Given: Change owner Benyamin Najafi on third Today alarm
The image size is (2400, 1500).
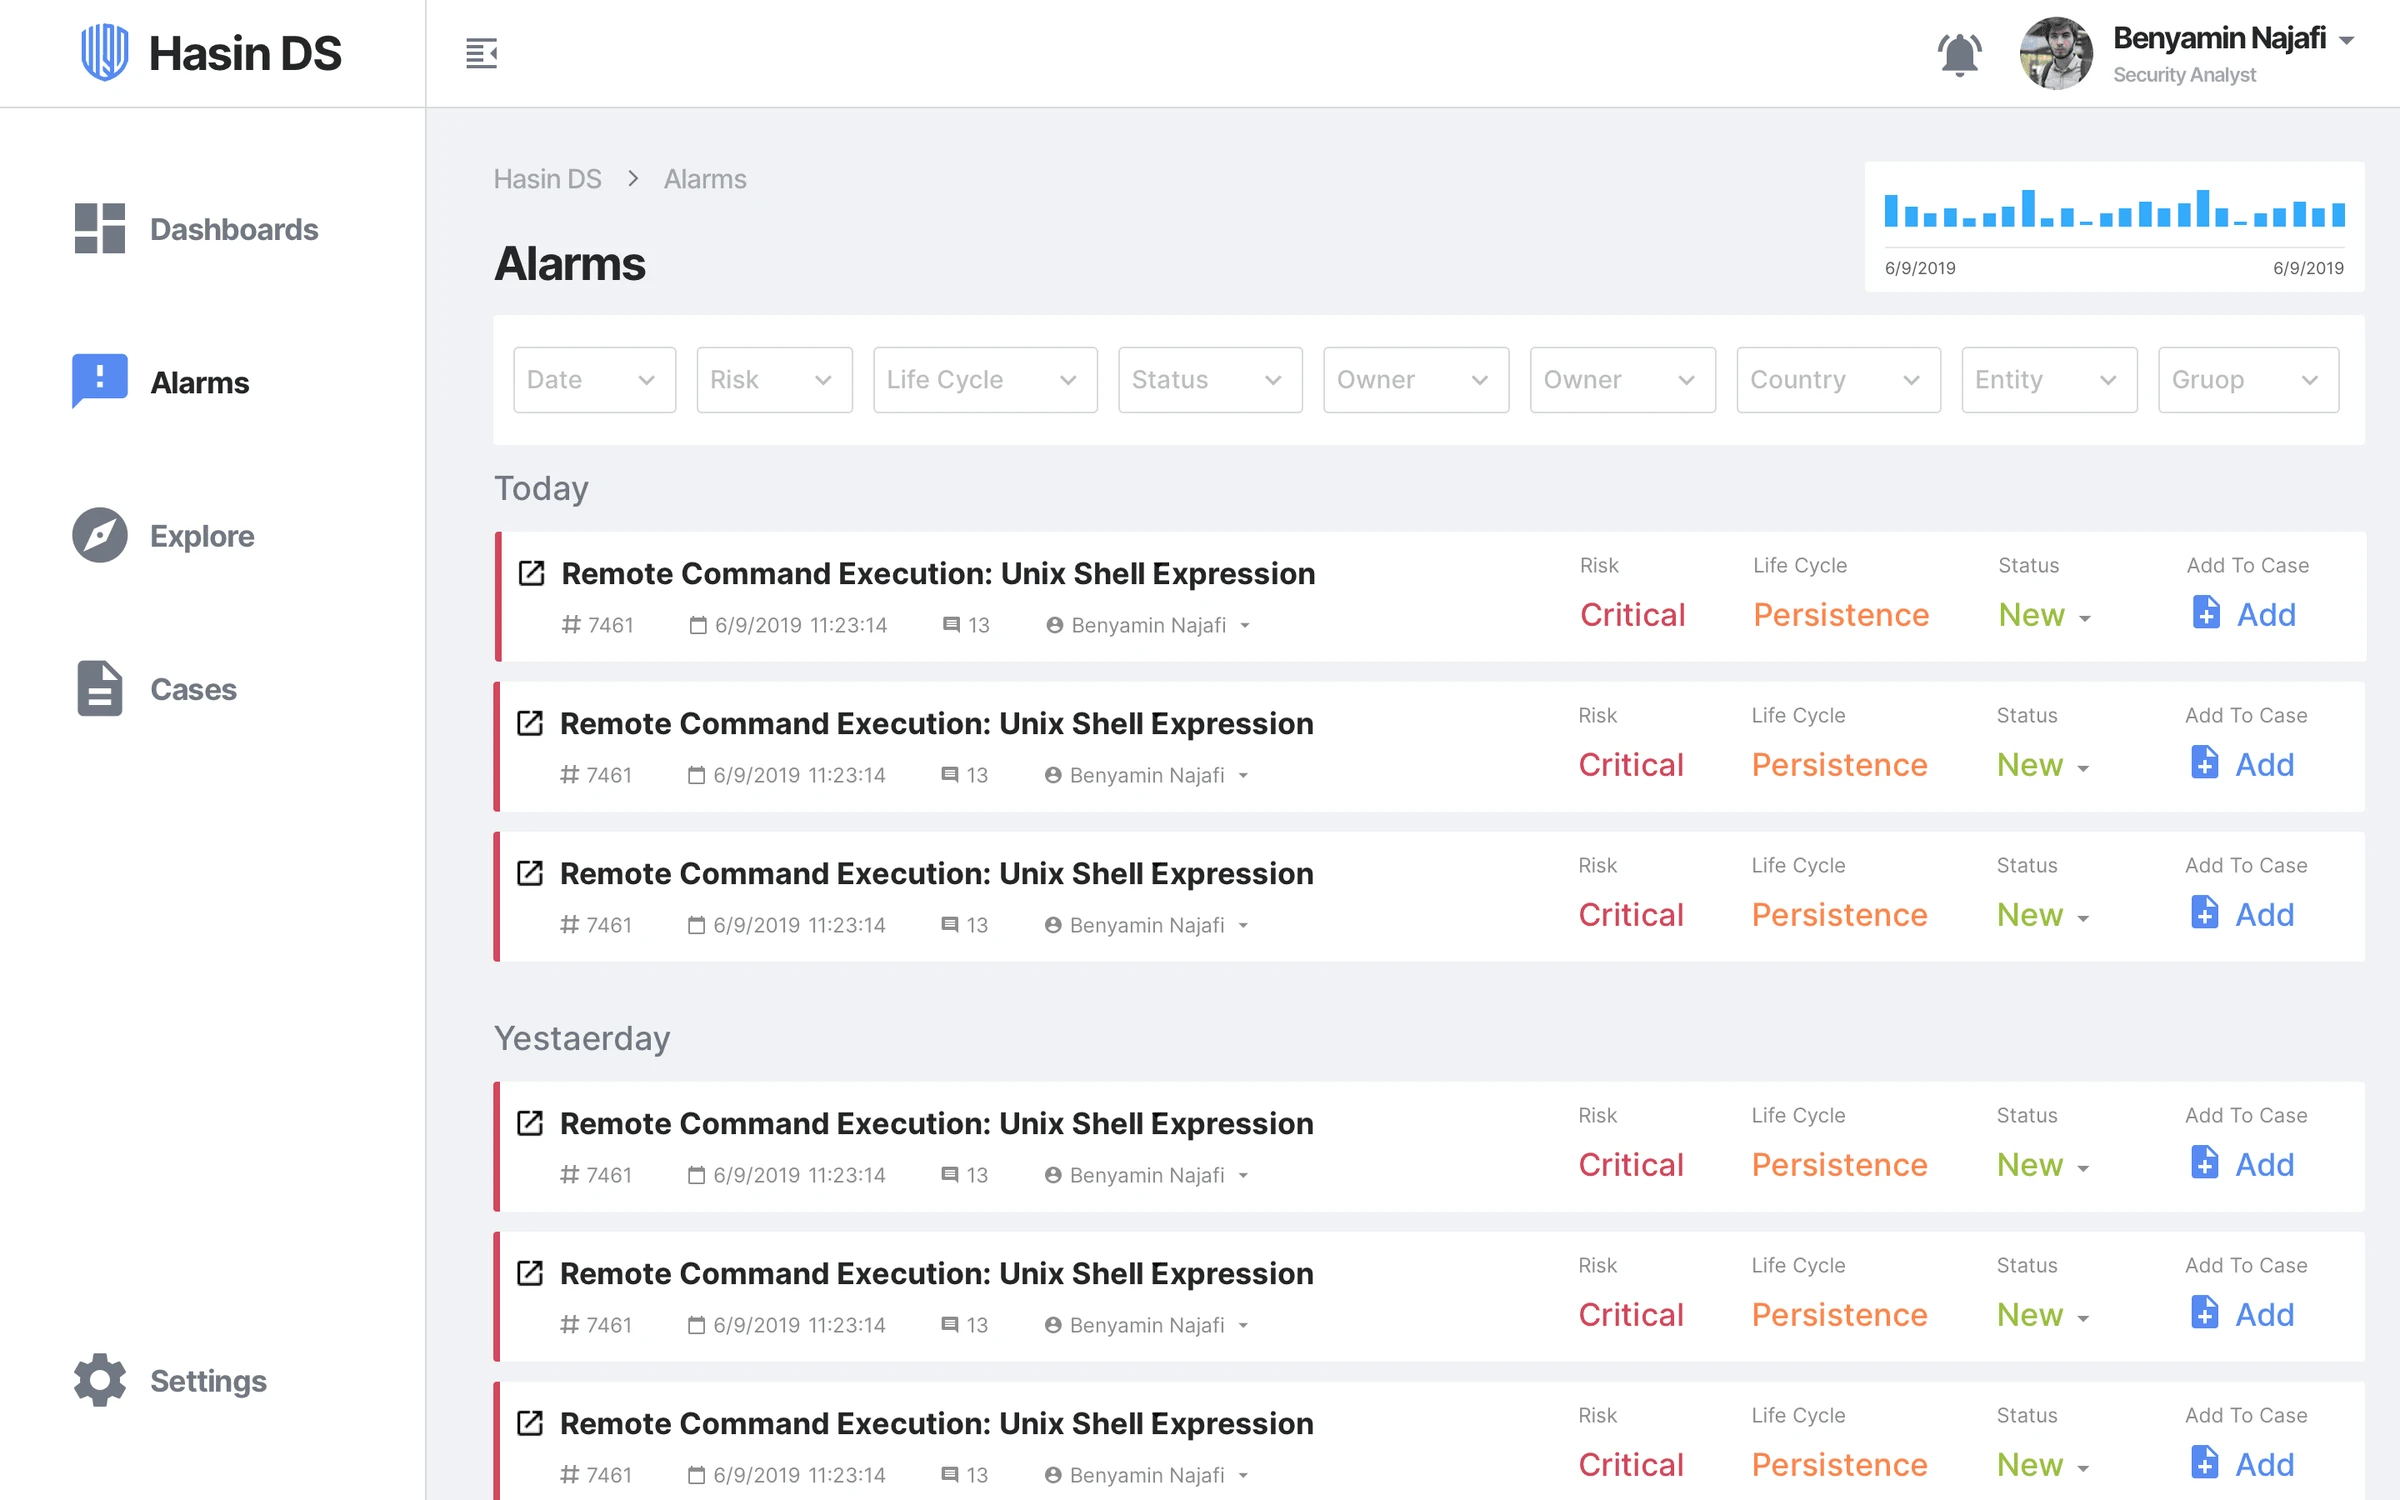Looking at the screenshot, I should pyautogui.click(x=1146, y=925).
